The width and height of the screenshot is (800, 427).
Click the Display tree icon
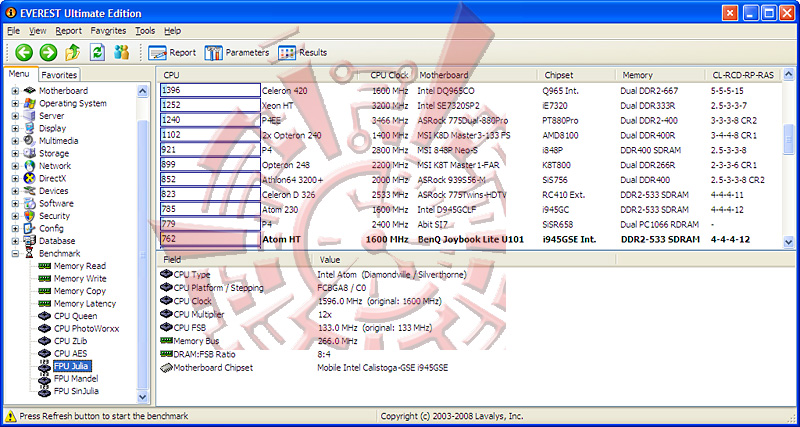[30, 129]
